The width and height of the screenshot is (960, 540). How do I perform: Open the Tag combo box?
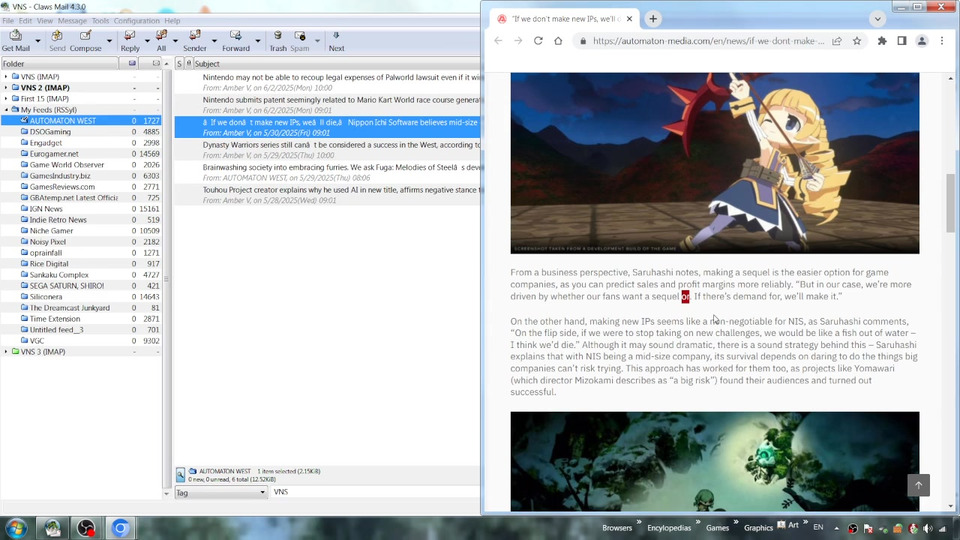(221, 492)
